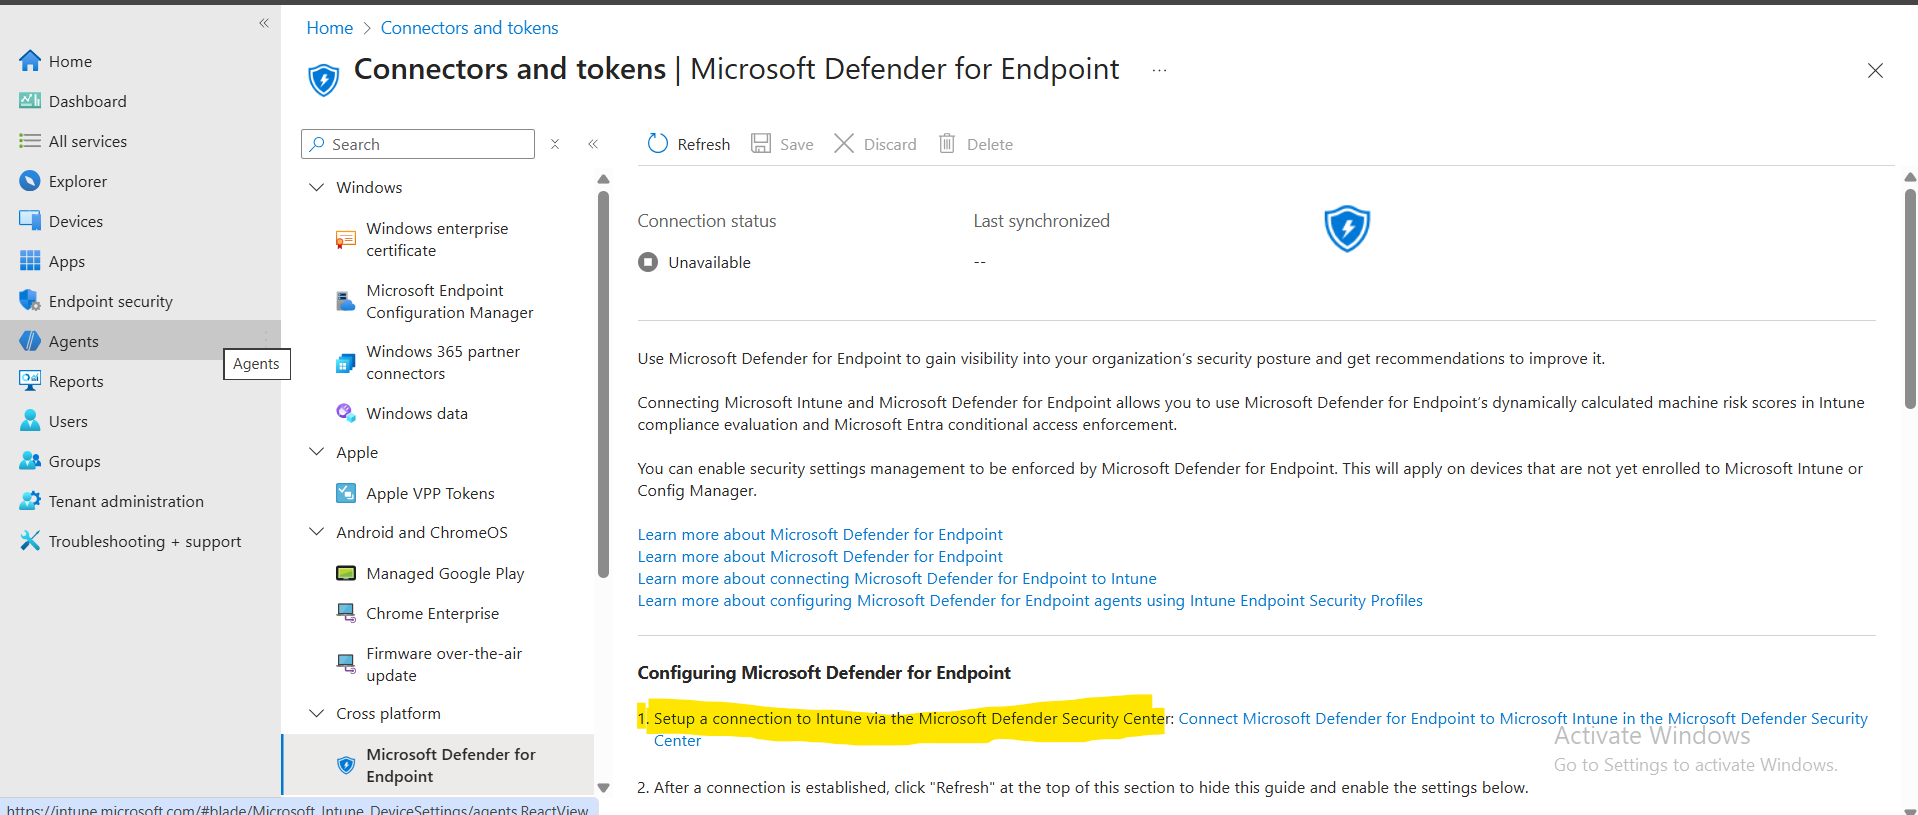The image size is (1918, 815).
Task: Click the Endpoint security shield icon
Action: coord(30,301)
